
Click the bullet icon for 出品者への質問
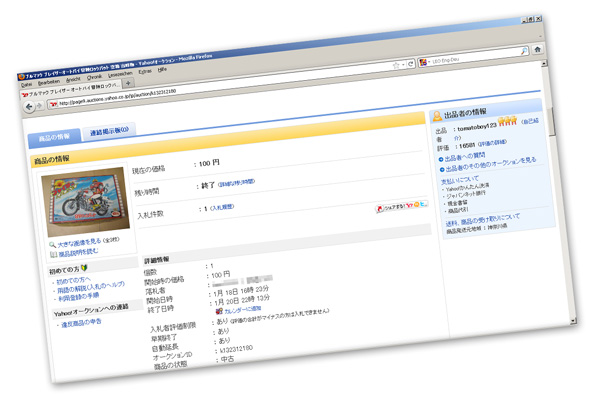441,160
